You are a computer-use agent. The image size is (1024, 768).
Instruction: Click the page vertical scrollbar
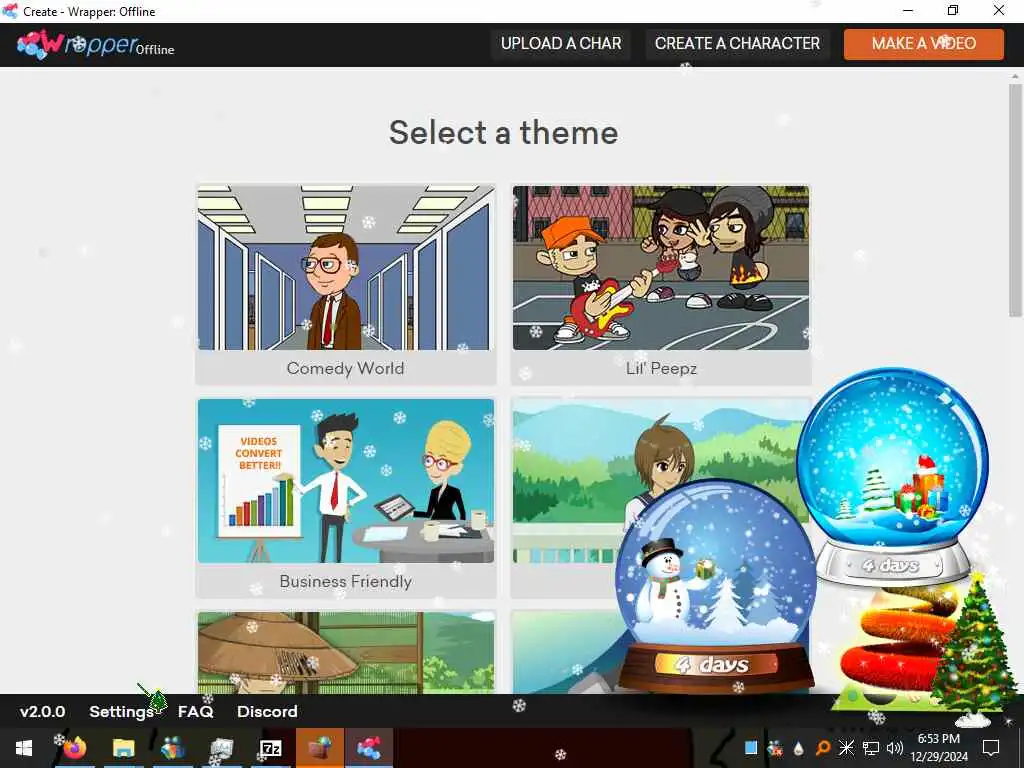click(1015, 199)
